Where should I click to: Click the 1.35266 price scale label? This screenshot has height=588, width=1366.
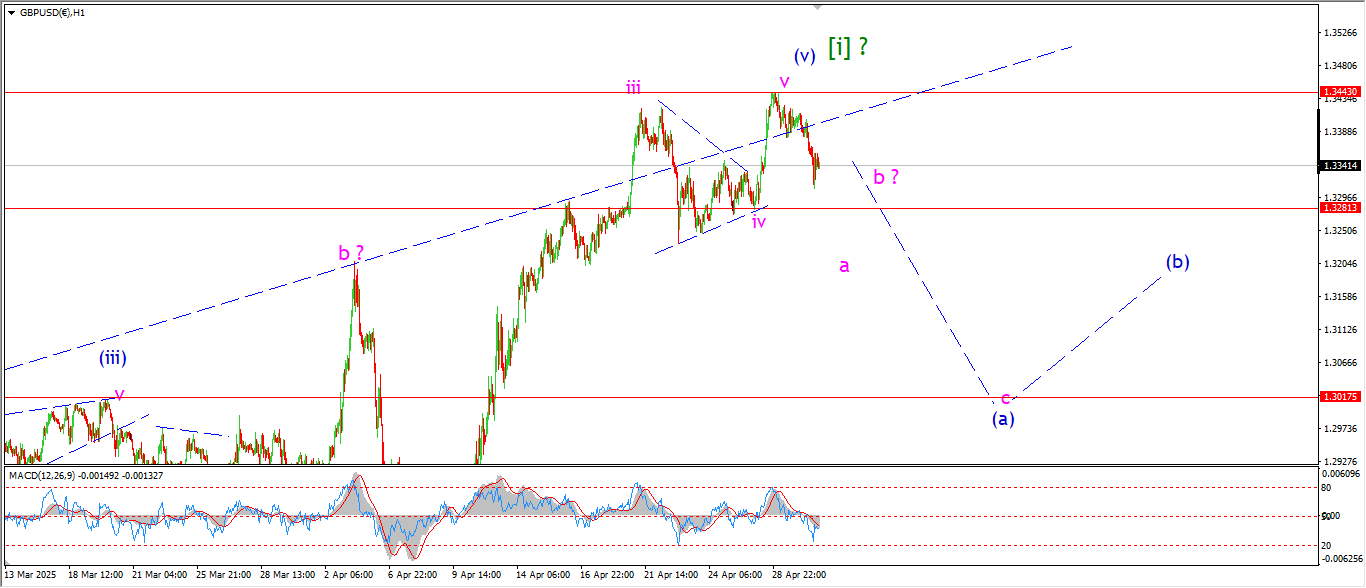[1339, 33]
